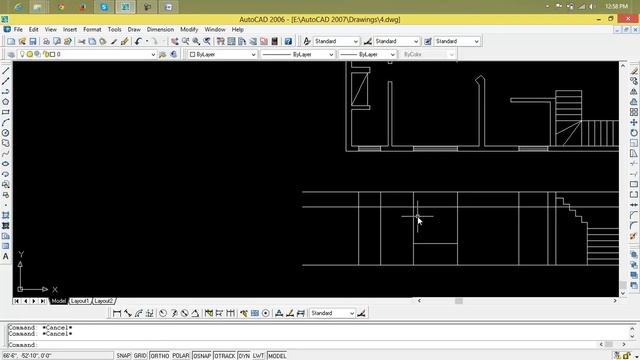Toggle LWT lineweight display
The image size is (640, 360).
coord(258,356)
